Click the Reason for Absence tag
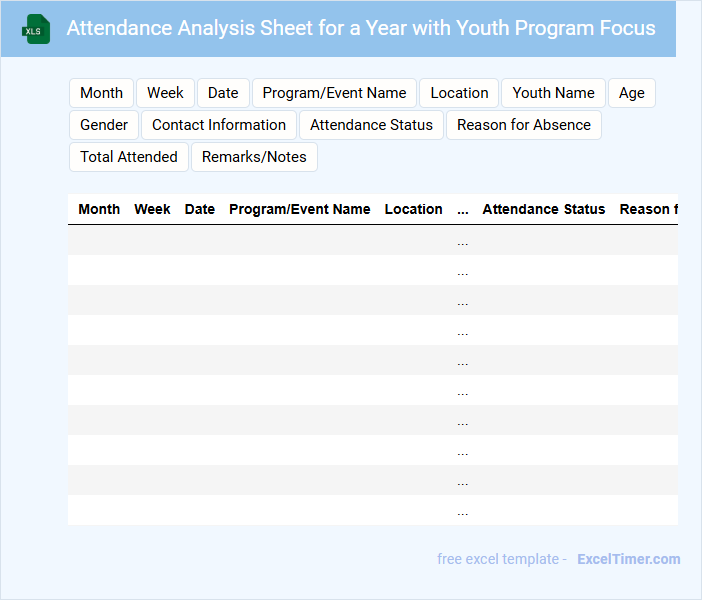Image resolution: width=702 pixels, height=600 pixels. tap(523, 125)
